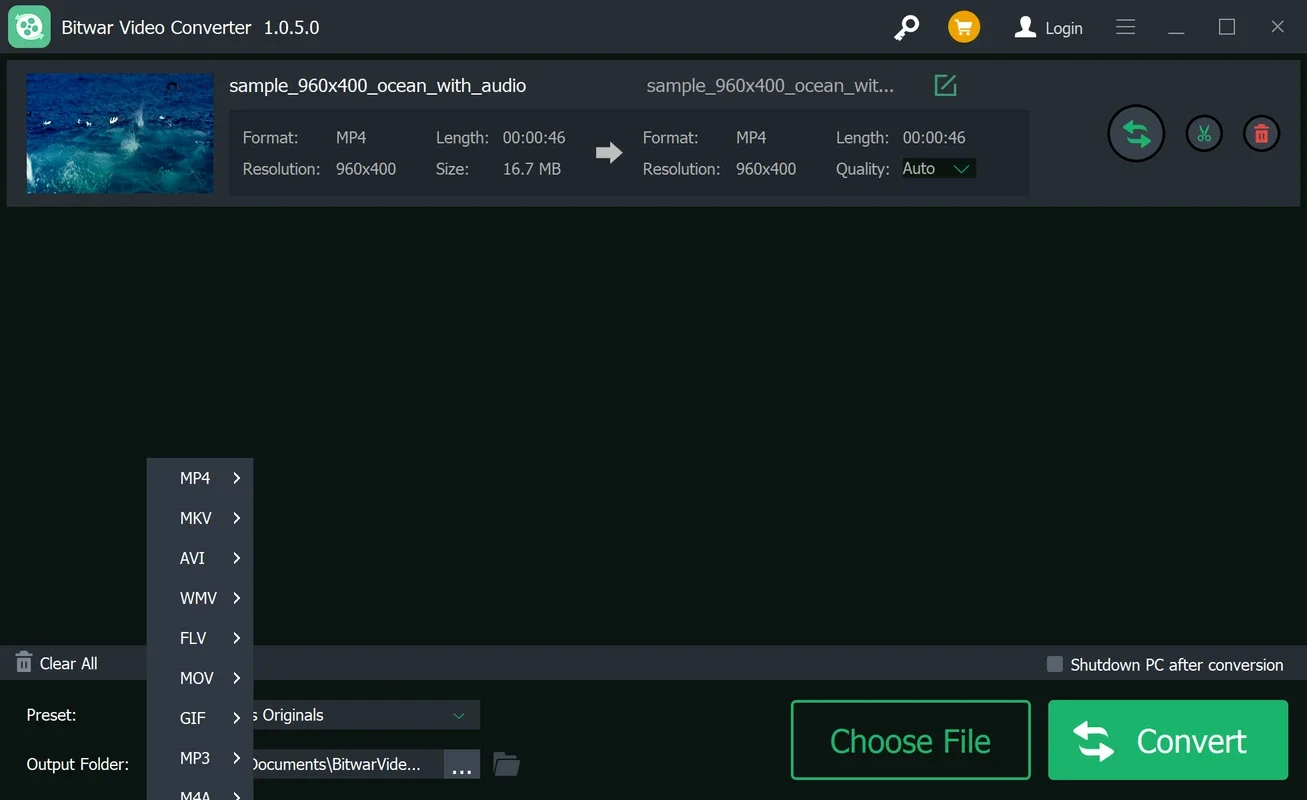Open the Preset dropdown arrow
This screenshot has height=800, width=1307.
click(x=459, y=715)
